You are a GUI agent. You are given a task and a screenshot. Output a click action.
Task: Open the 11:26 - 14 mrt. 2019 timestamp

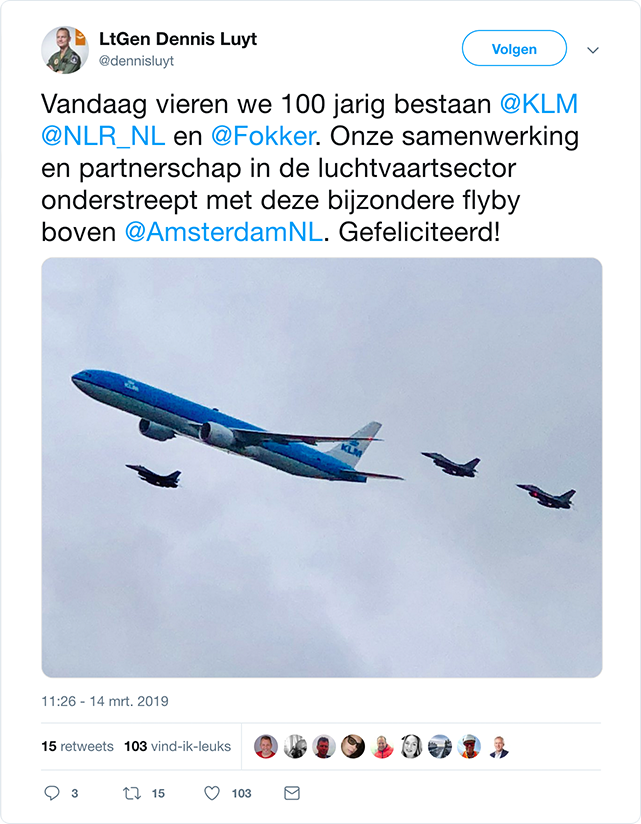pos(105,702)
